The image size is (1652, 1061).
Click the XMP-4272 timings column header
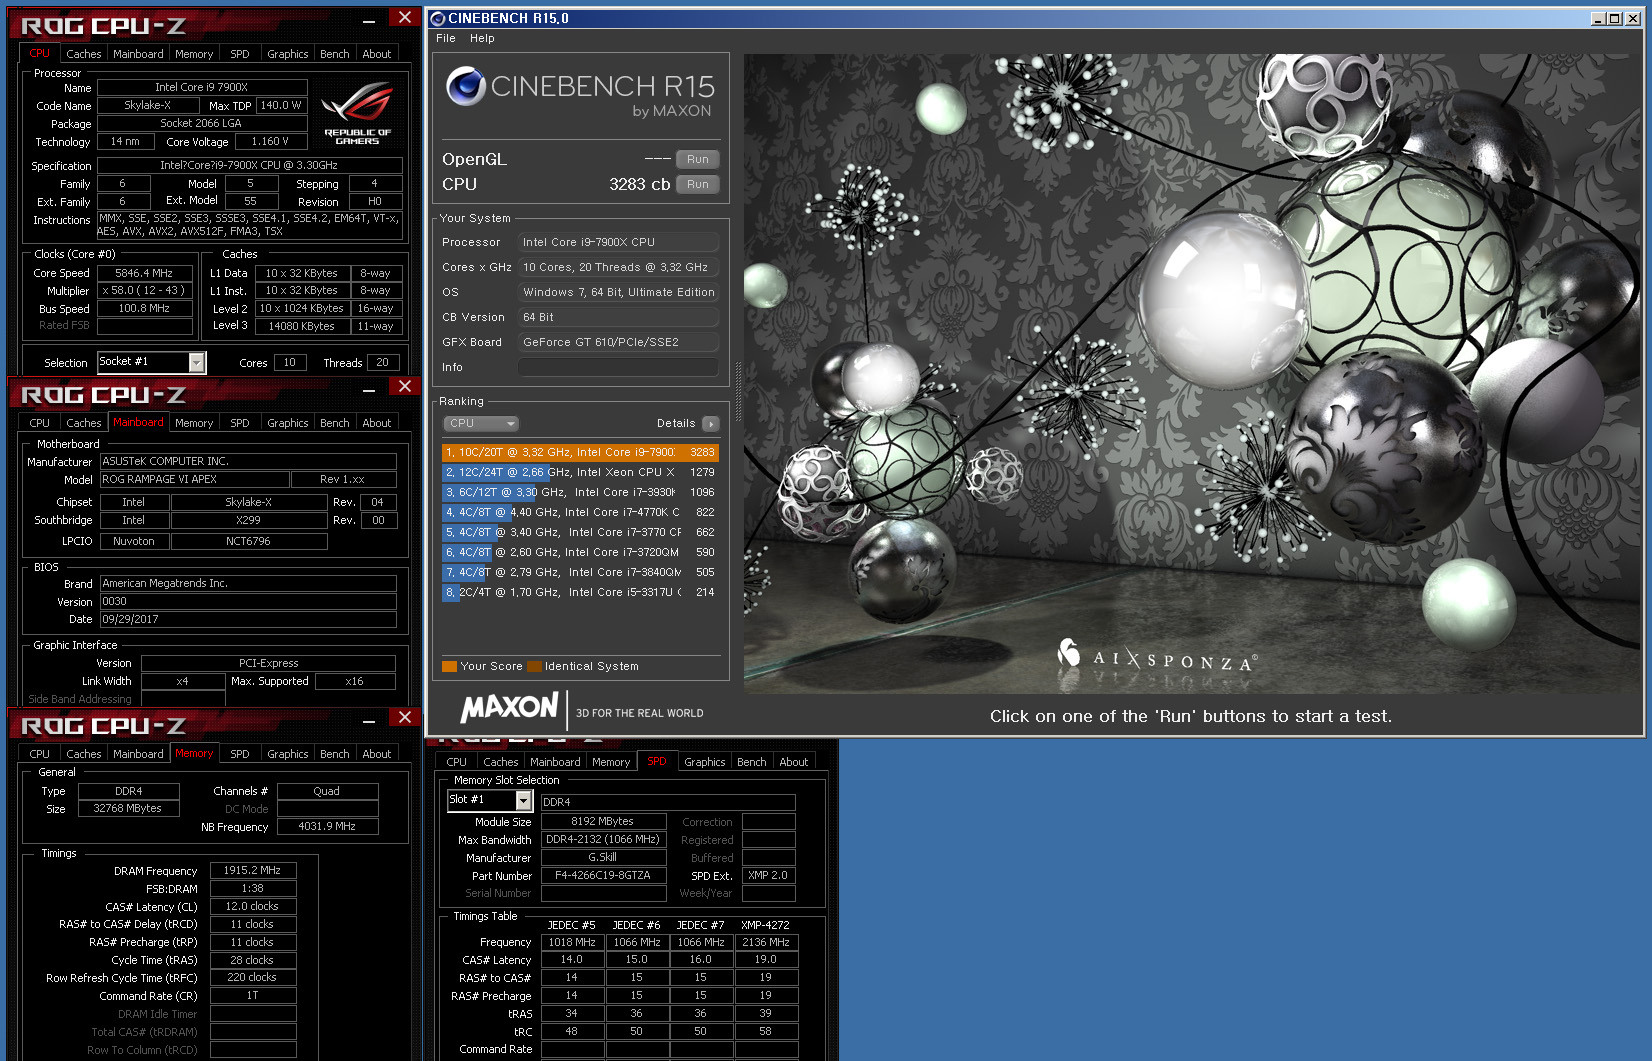click(x=766, y=925)
